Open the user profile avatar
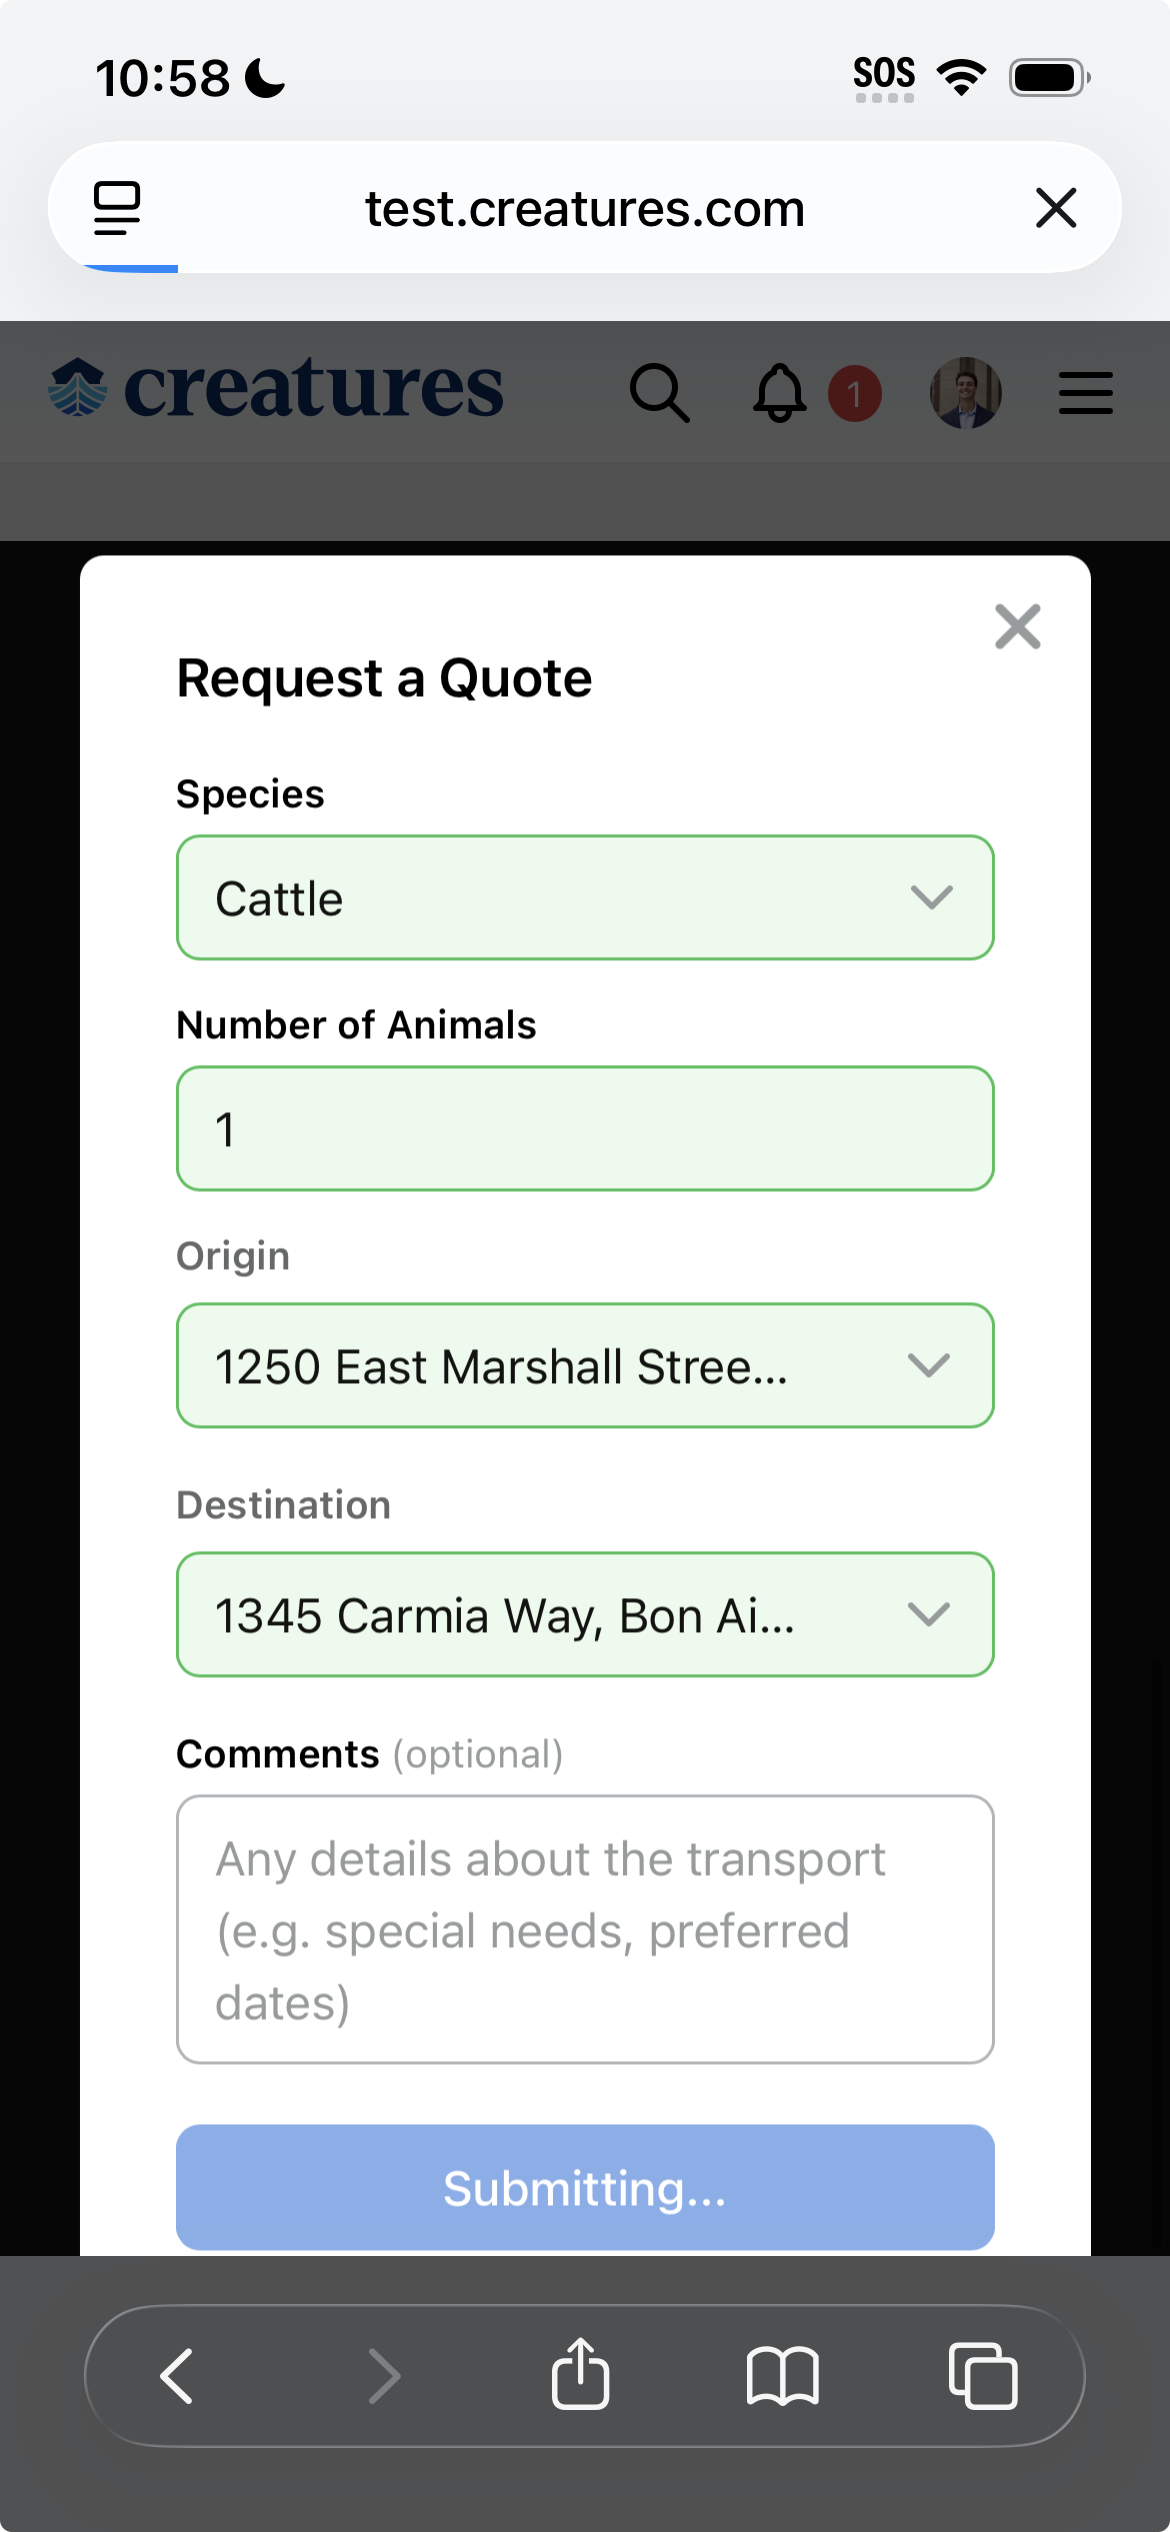 click(x=966, y=393)
